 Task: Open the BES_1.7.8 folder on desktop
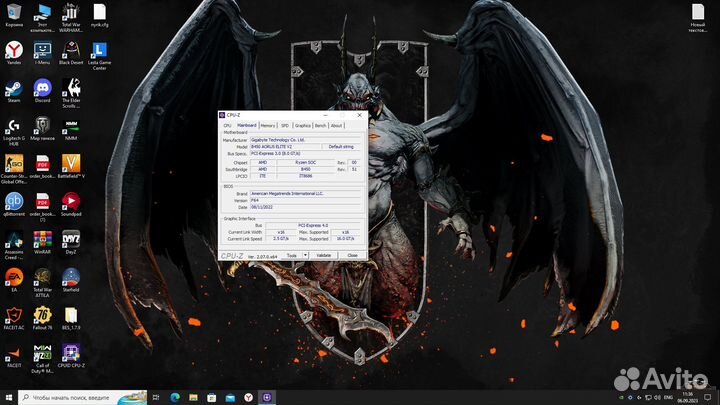pyautogui.click(x=71, y=318)
